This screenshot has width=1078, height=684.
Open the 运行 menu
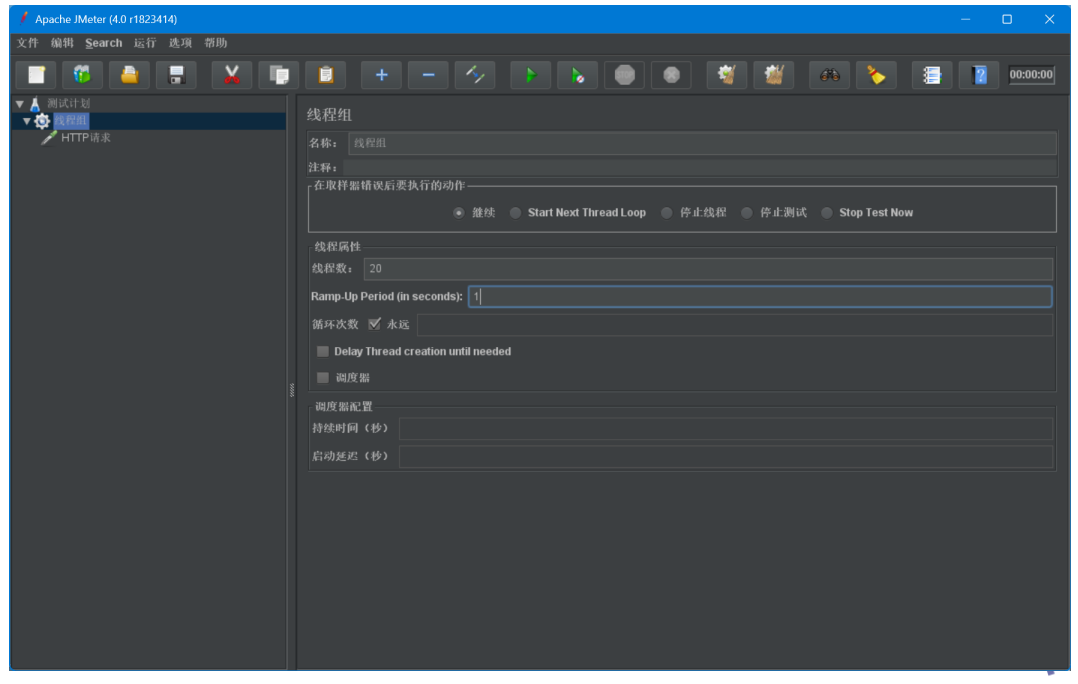tap(144, 43)
